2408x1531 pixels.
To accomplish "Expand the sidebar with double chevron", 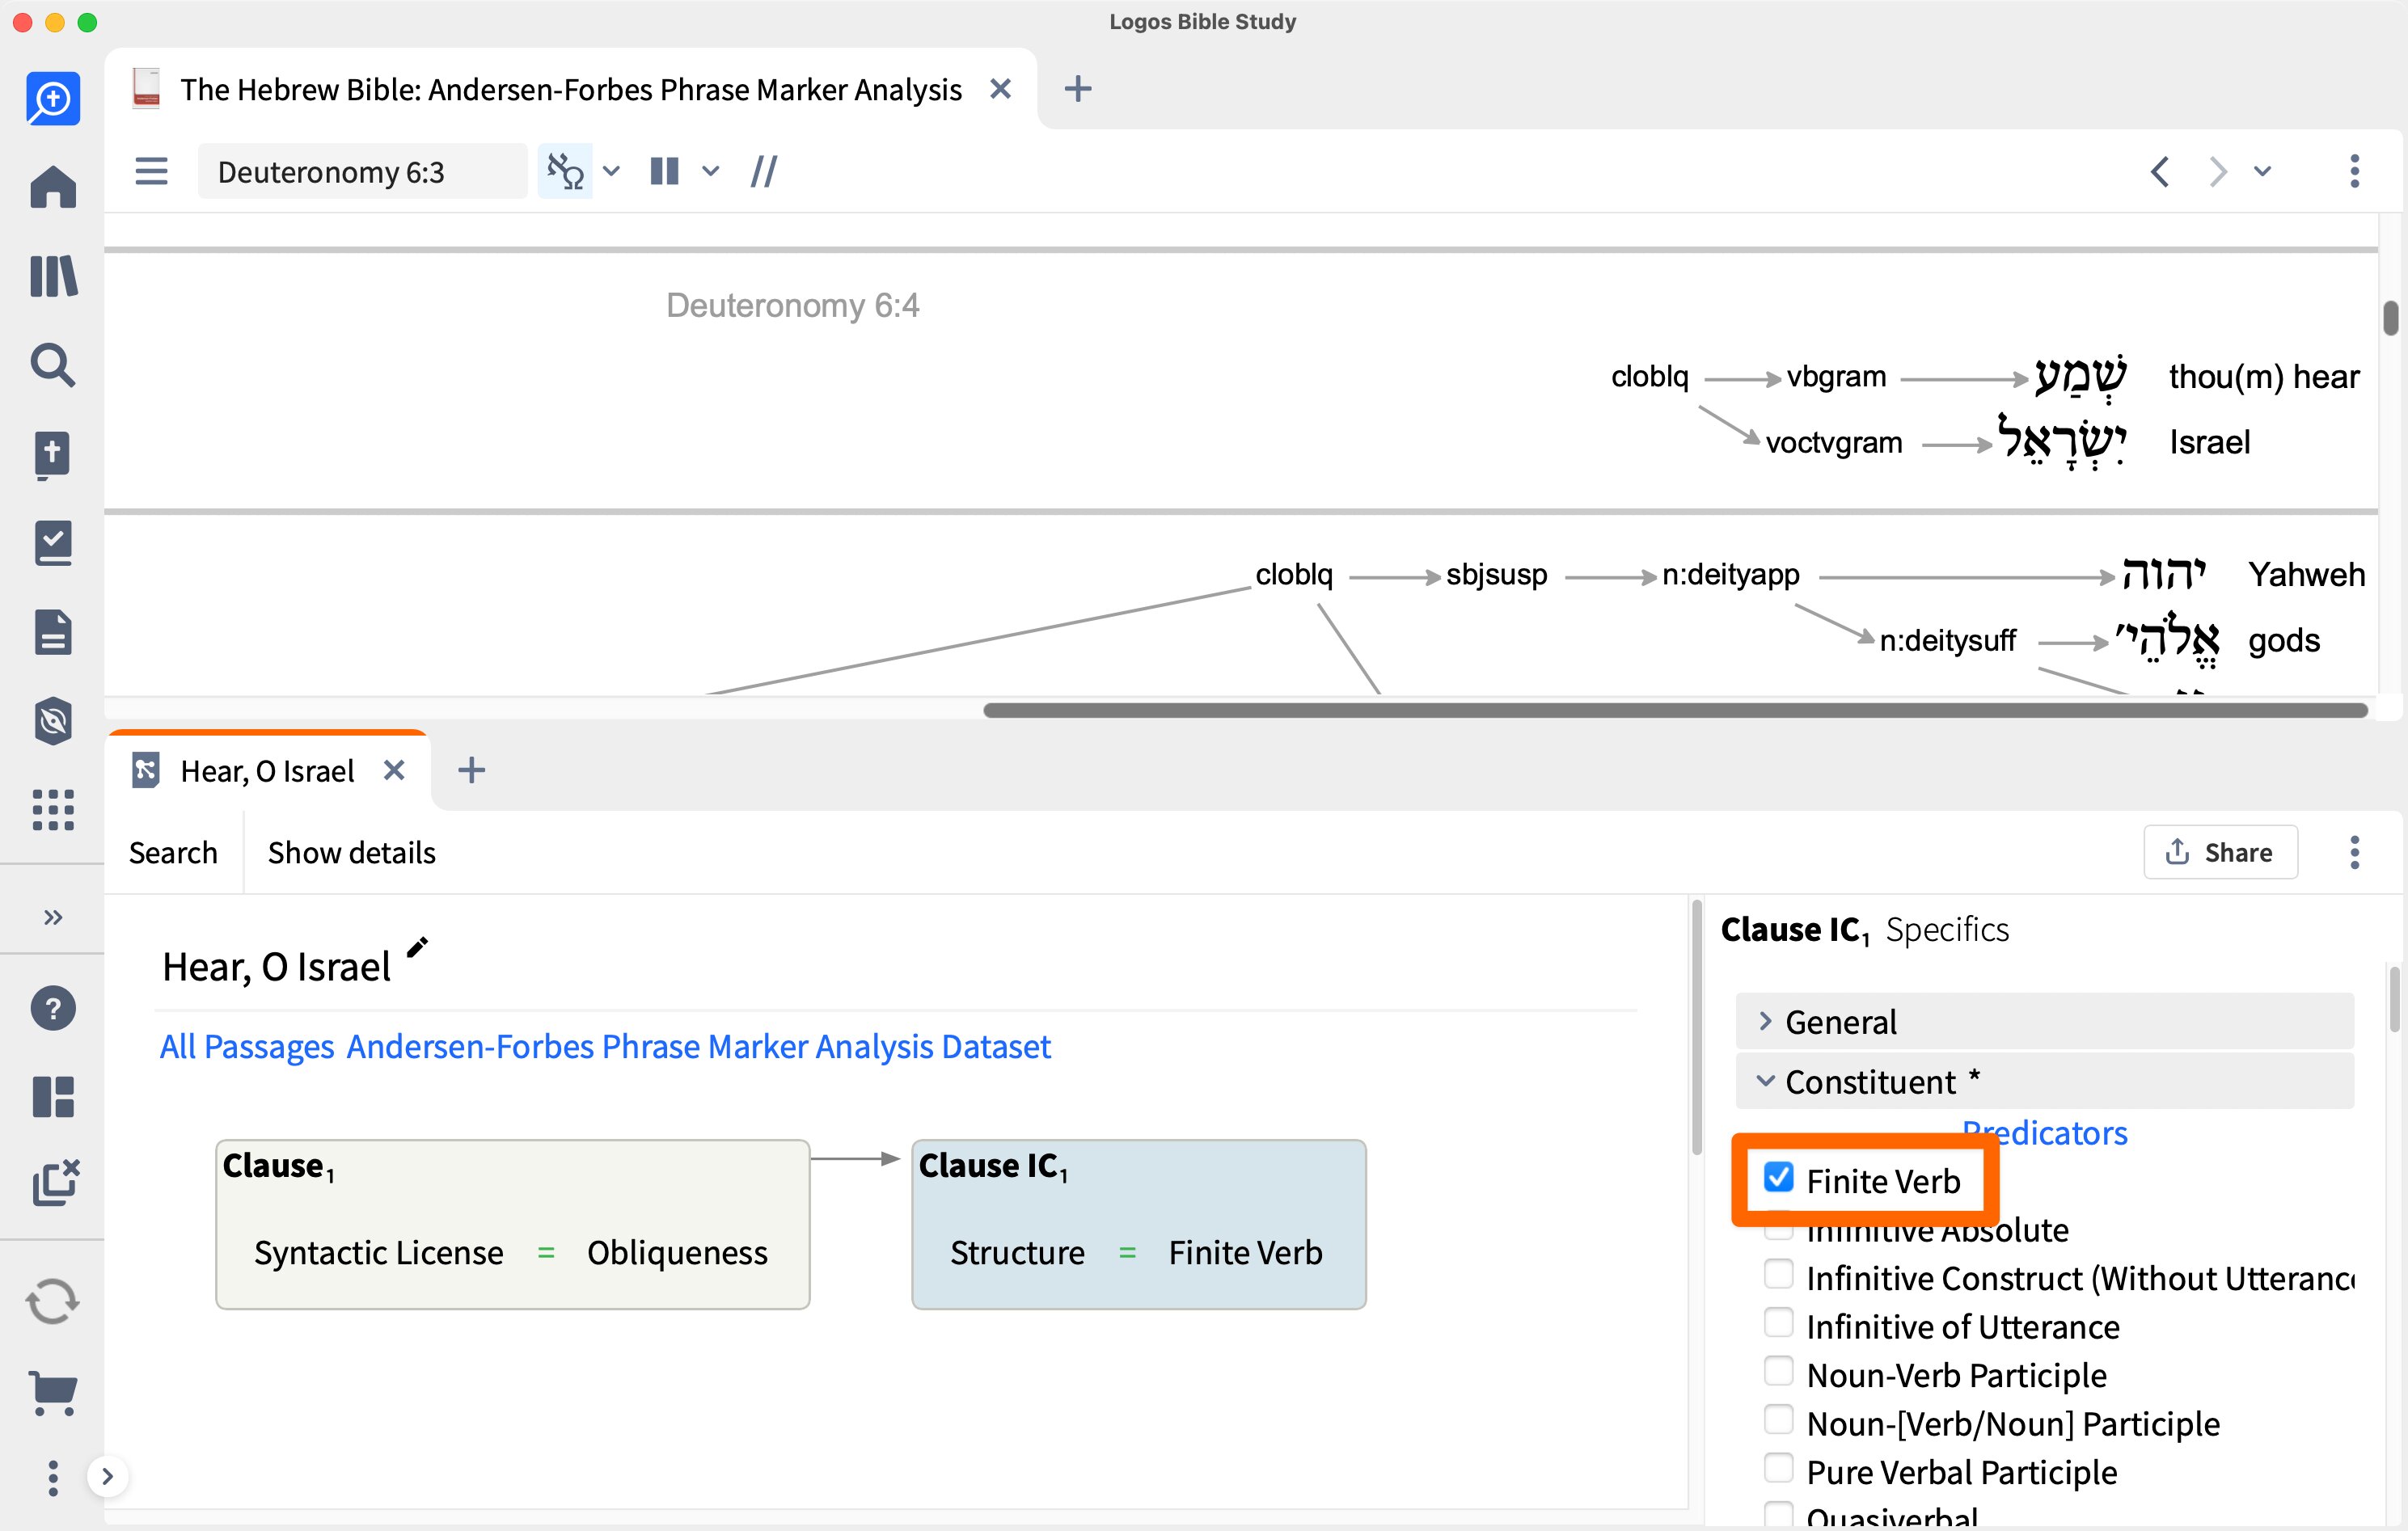I will coord(53,917).
